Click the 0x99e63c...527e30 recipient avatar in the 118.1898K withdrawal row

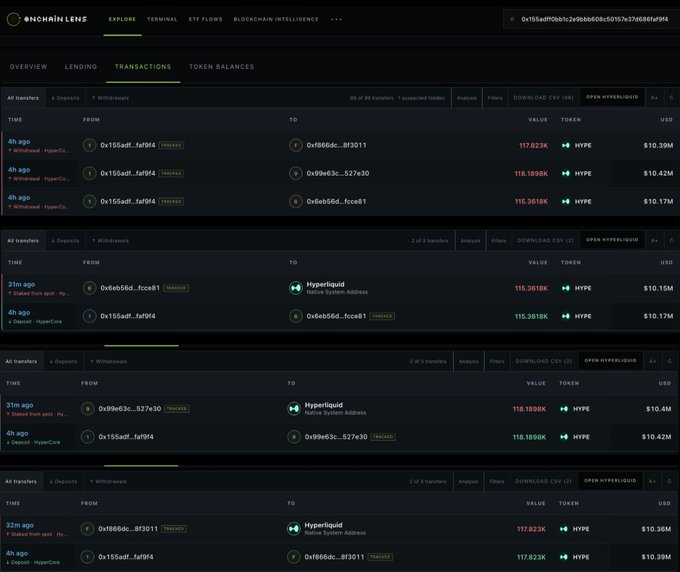(295, 173)
